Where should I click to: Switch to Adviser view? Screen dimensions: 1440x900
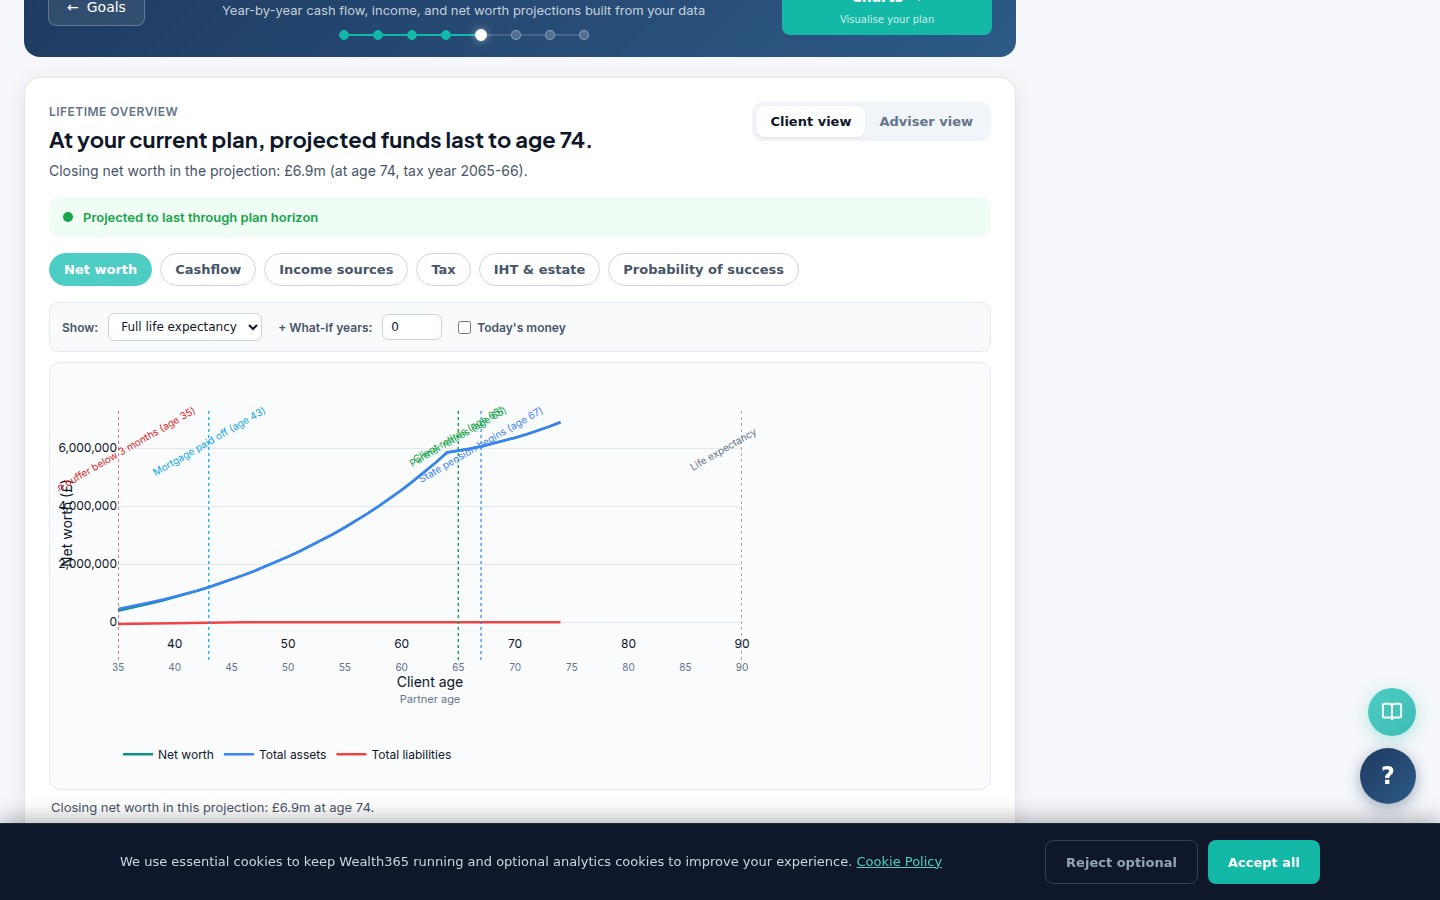[926, 121]
